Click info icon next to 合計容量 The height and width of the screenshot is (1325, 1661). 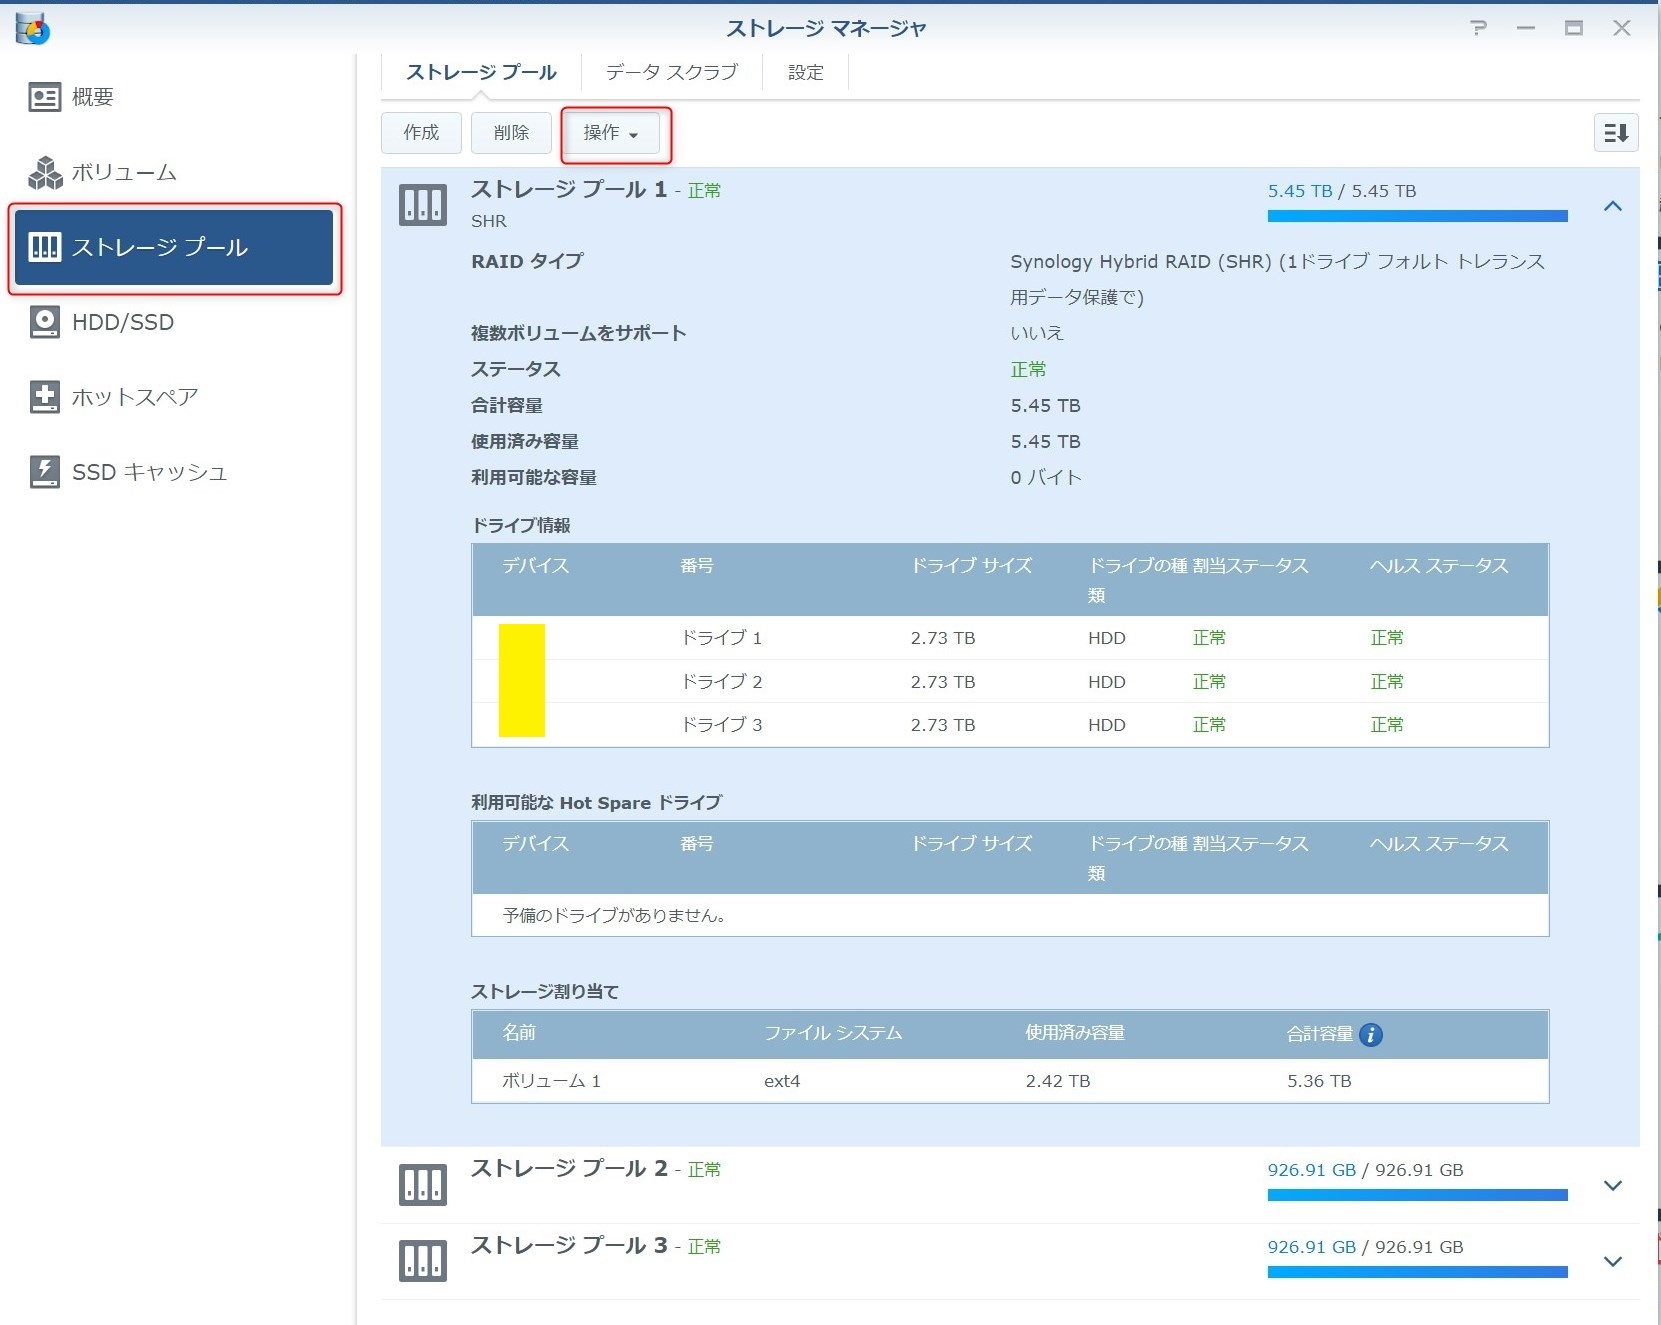tap(1371, 1035)
